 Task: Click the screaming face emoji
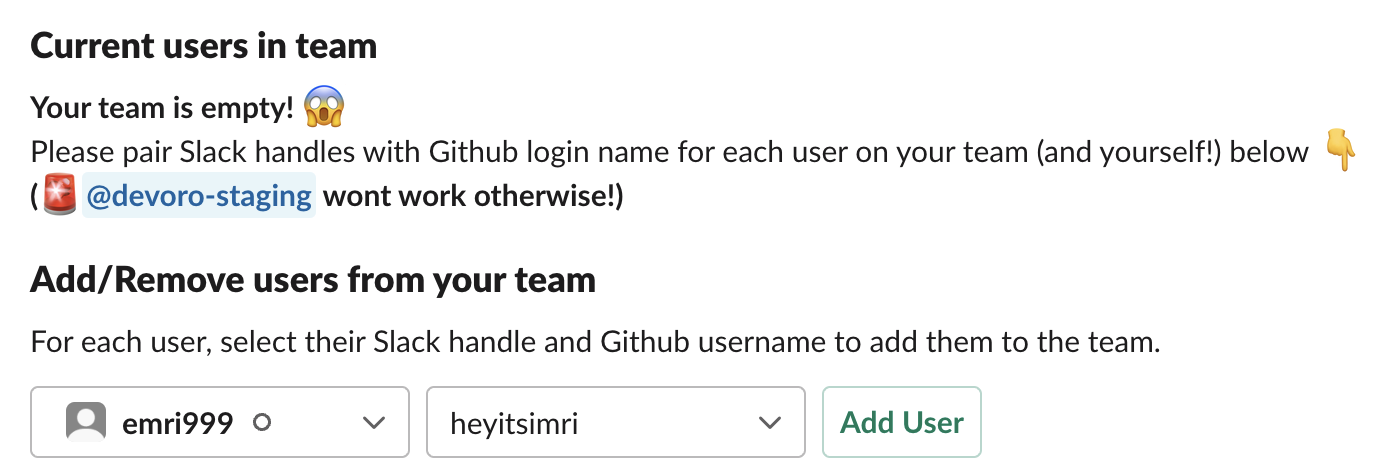click(x=325, y=105)
